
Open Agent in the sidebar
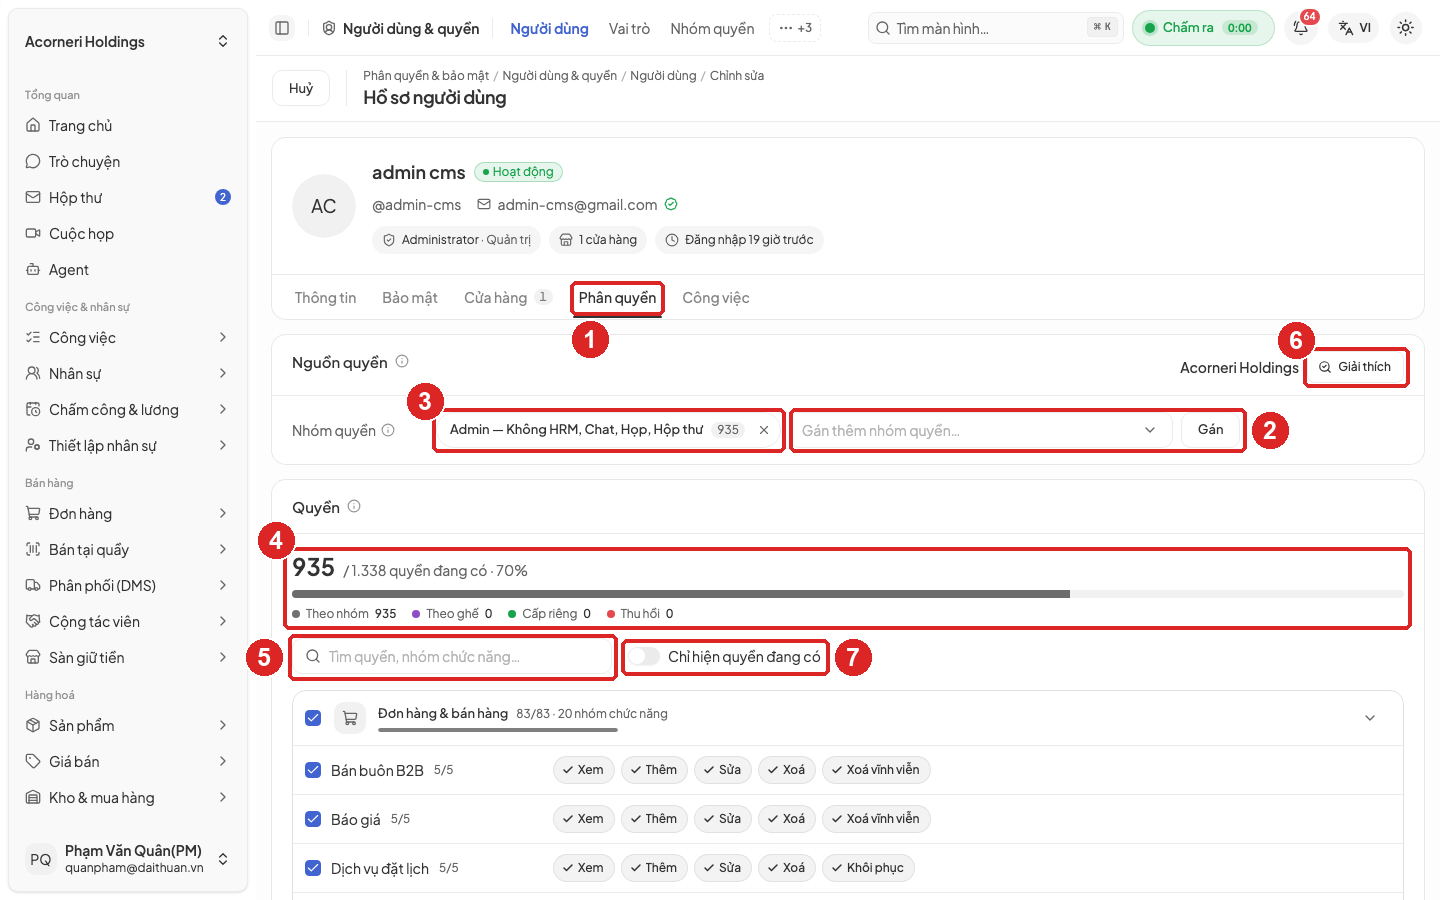(x=128, y=270)
